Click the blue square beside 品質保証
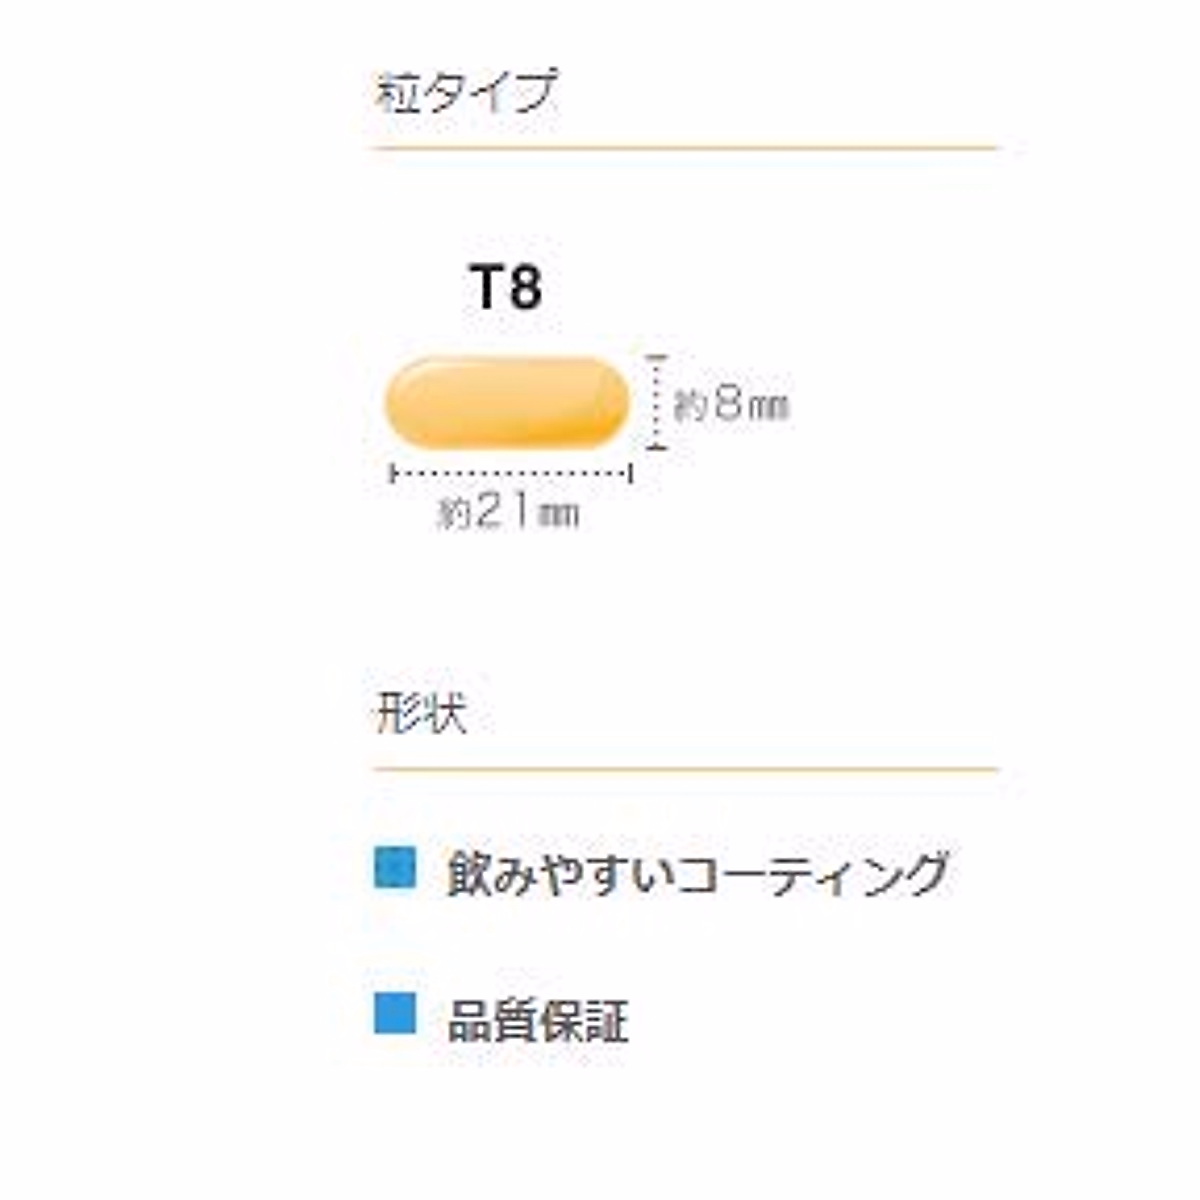This screenshot has height=1200, width=1200. coord(394,1013)
